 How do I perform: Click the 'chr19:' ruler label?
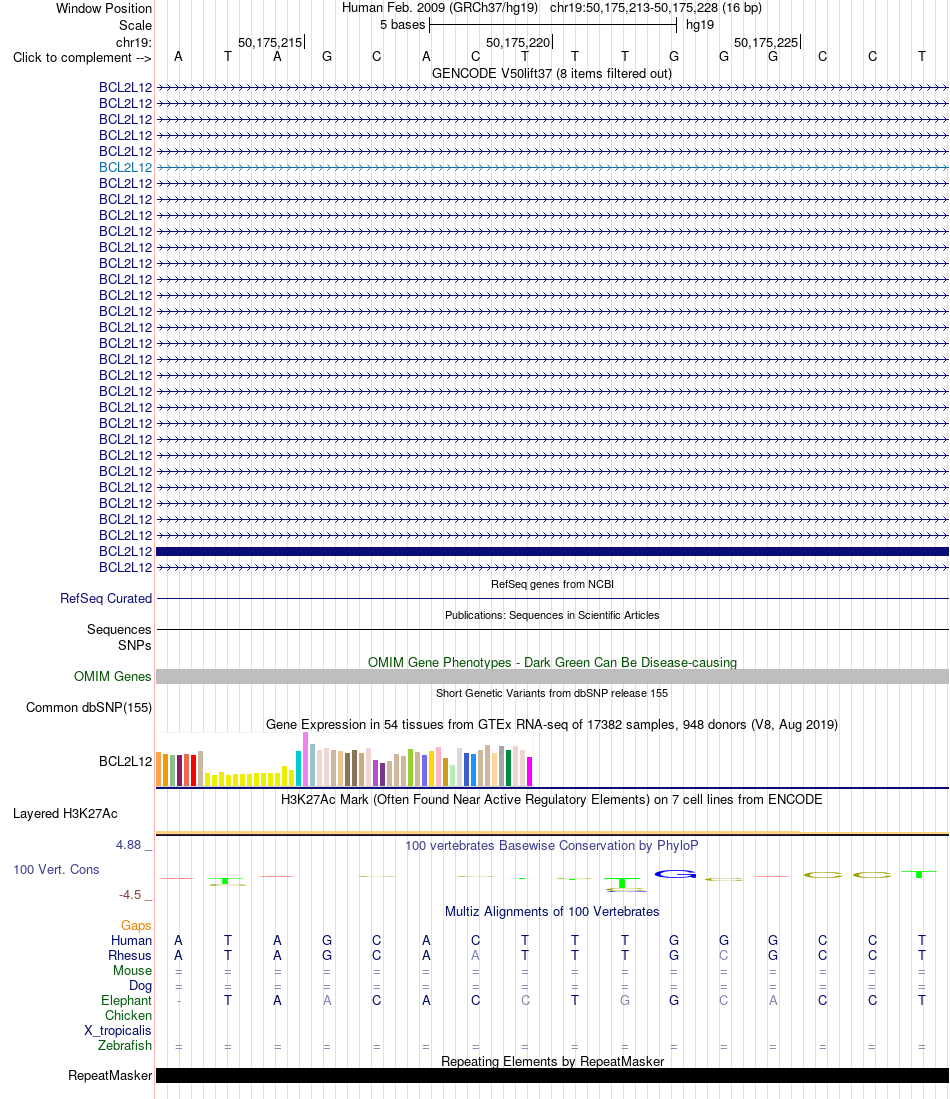(134, 43)
